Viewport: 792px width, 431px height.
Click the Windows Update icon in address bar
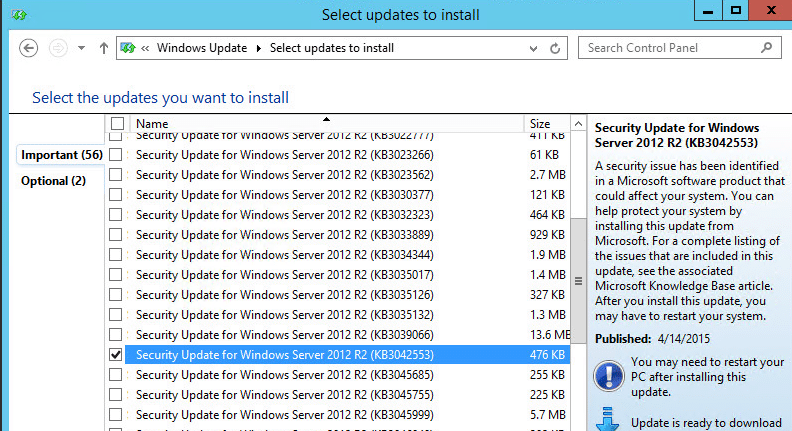tap(128, 48)
